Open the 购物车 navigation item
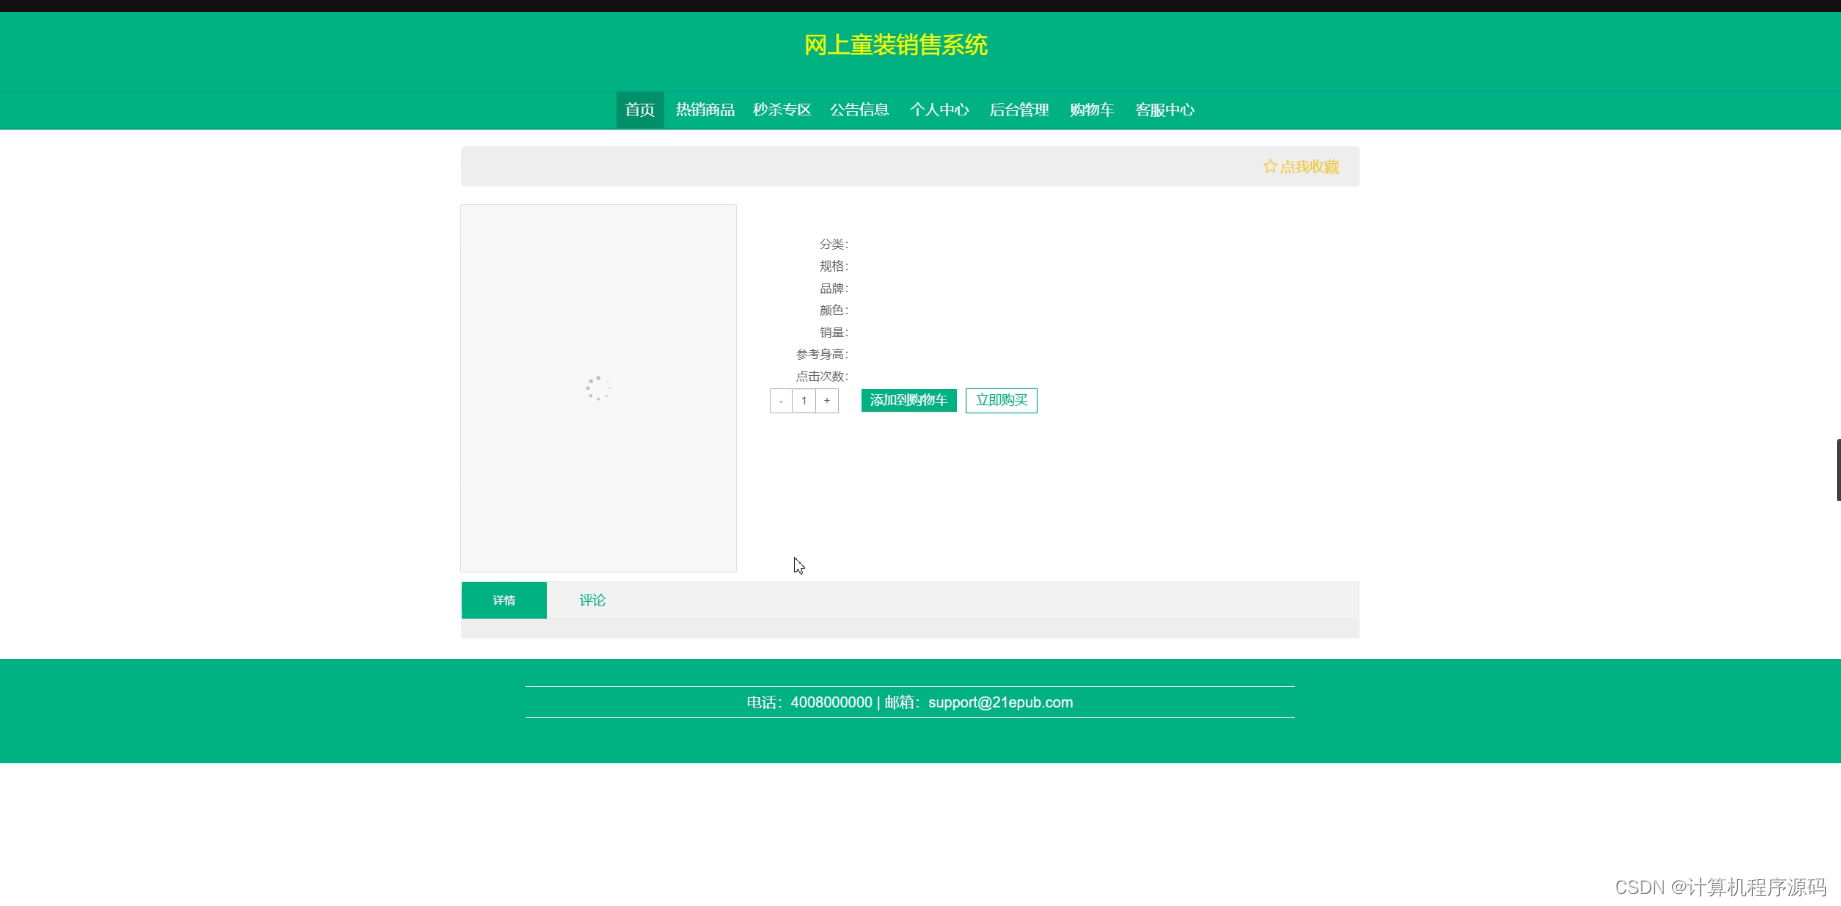Viewport: 1841px width, 906px height. pos(1092,110)
